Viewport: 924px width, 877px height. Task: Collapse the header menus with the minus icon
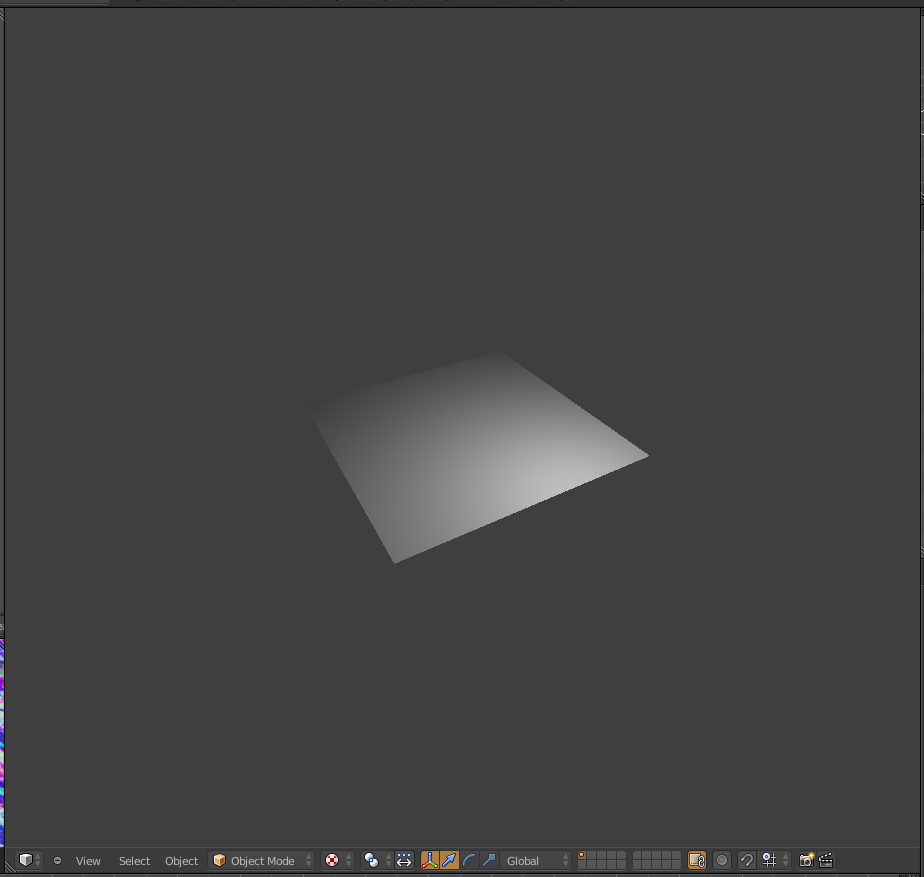(57, 860)
